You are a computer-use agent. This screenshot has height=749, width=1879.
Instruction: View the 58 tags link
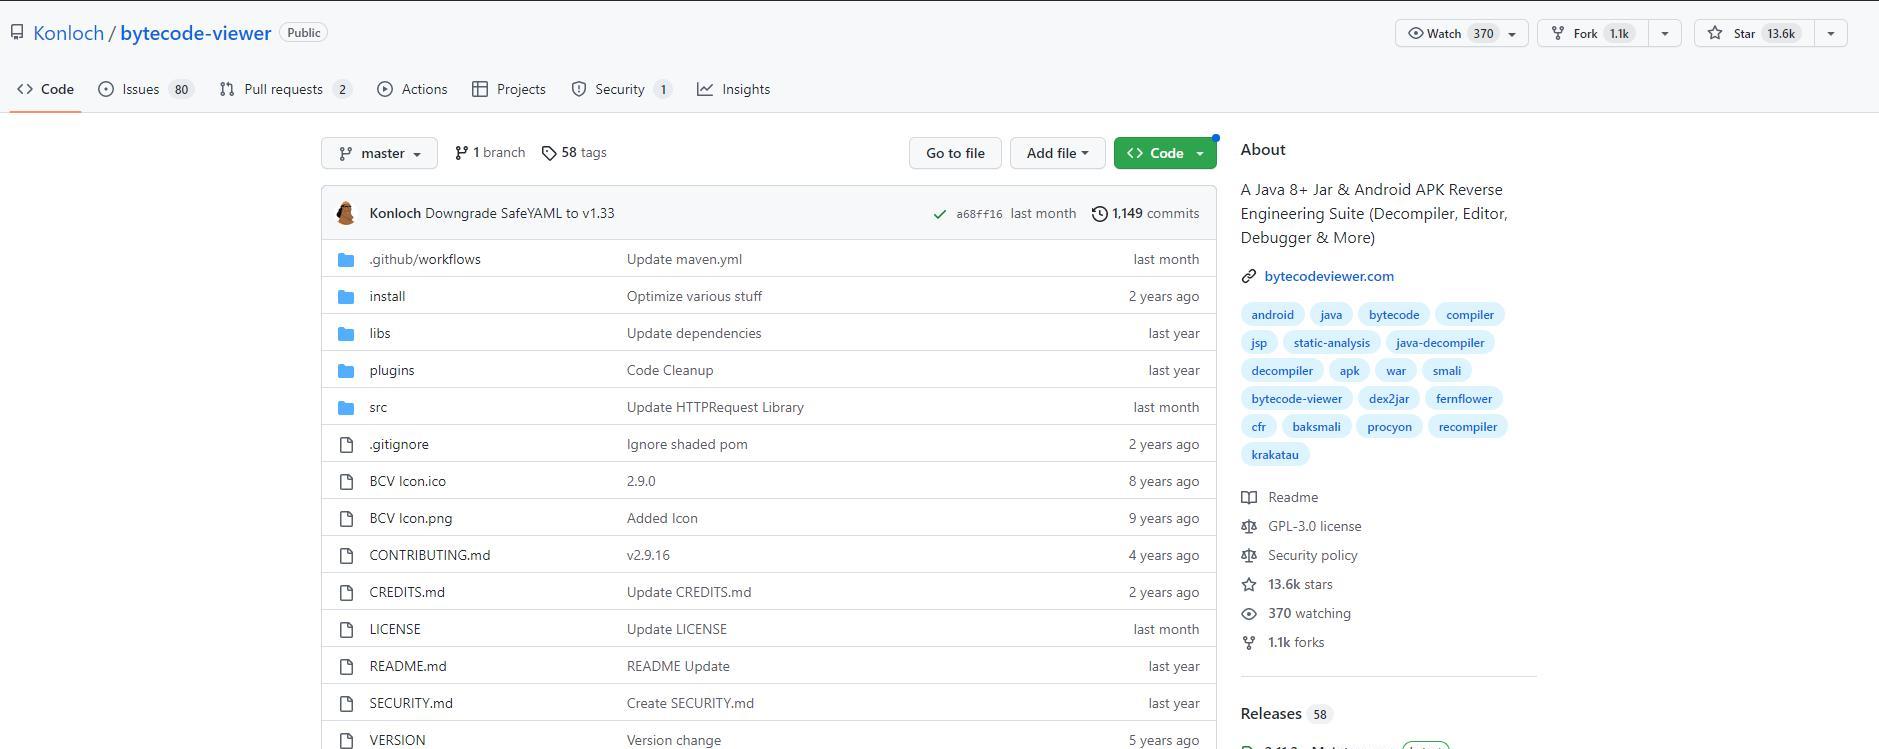point(574,153)
